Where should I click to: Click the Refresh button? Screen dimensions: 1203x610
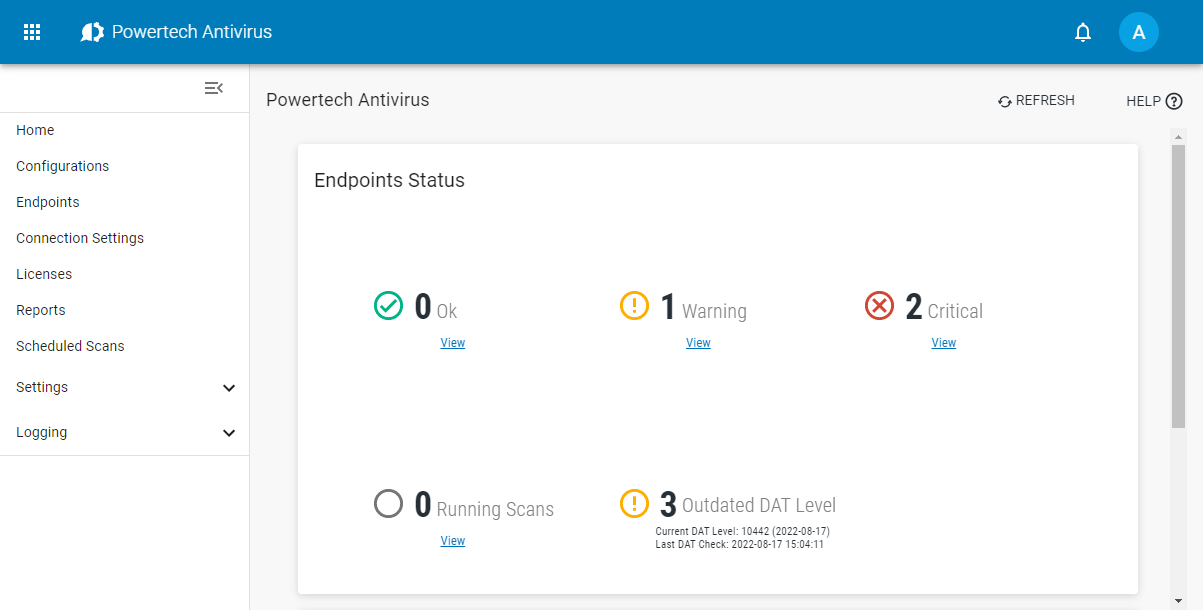[x=1036, y=101]
